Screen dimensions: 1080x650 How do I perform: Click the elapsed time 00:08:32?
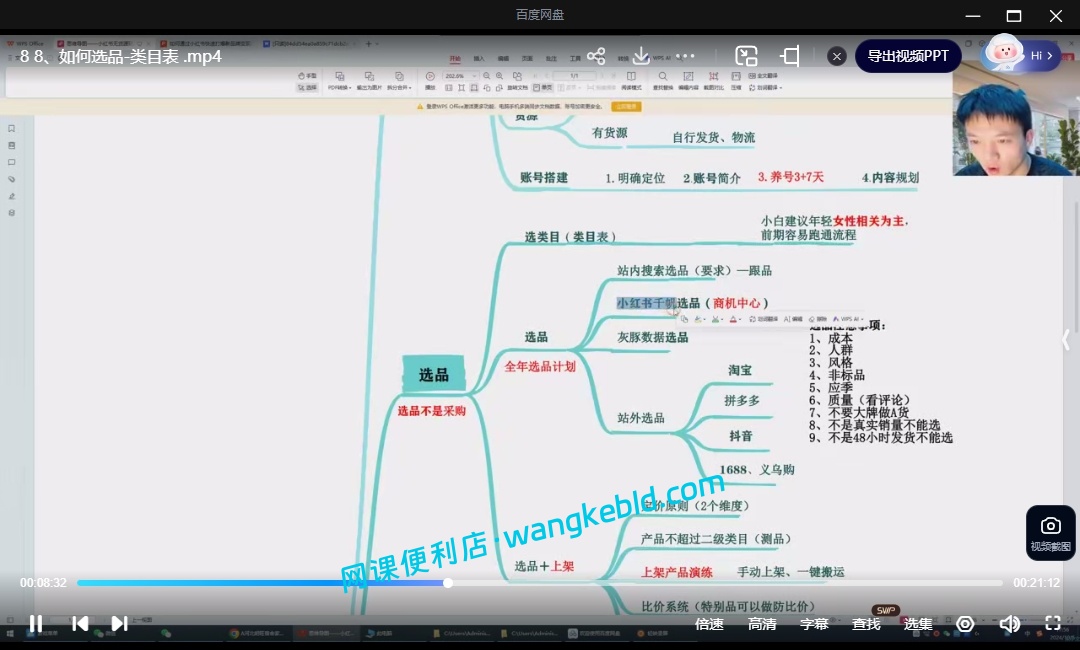coord(43,583)
